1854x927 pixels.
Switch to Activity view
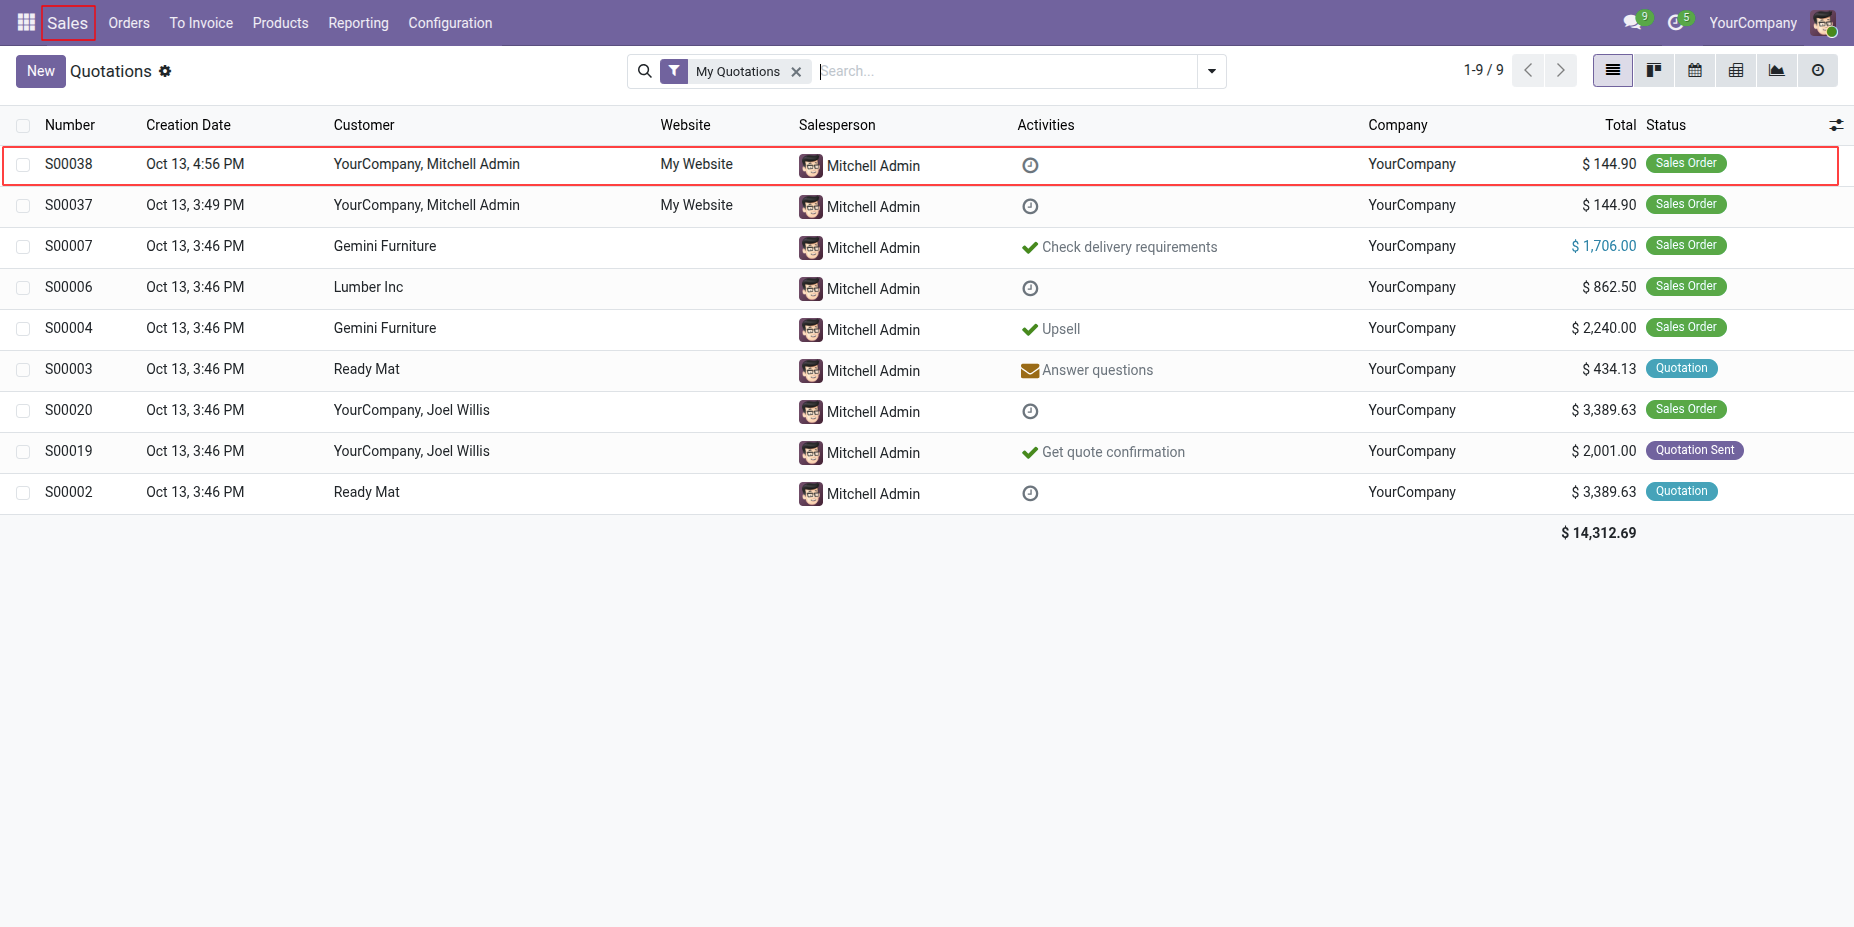(1818, 71)
